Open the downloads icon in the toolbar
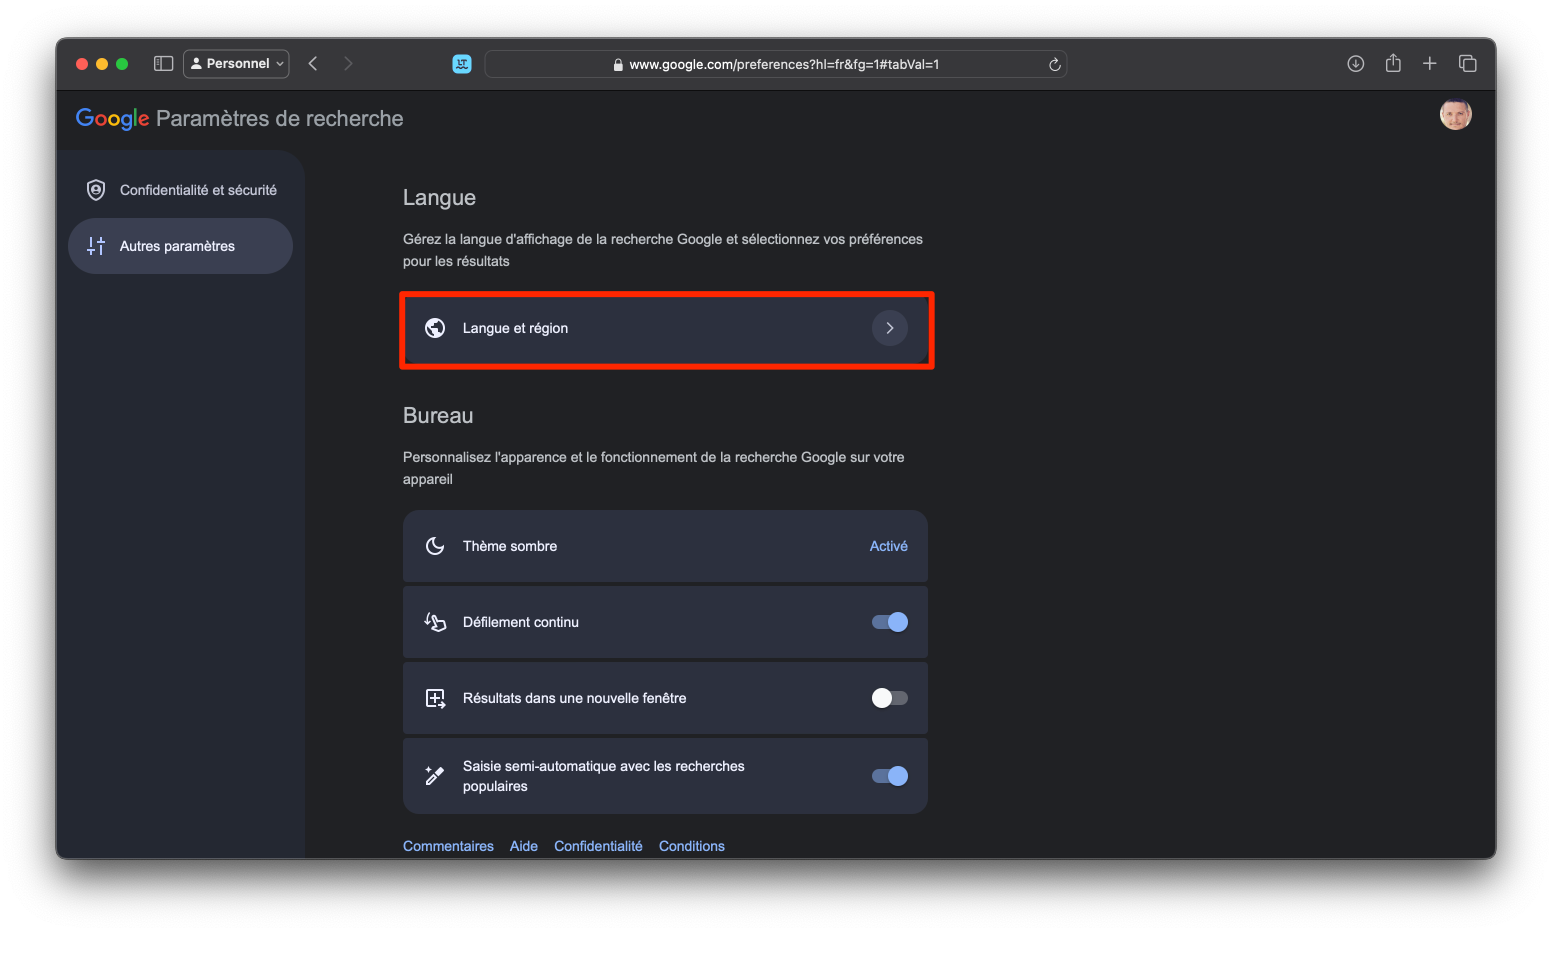The height and width of the screenshot is (974, 1552). point(1356,64)
